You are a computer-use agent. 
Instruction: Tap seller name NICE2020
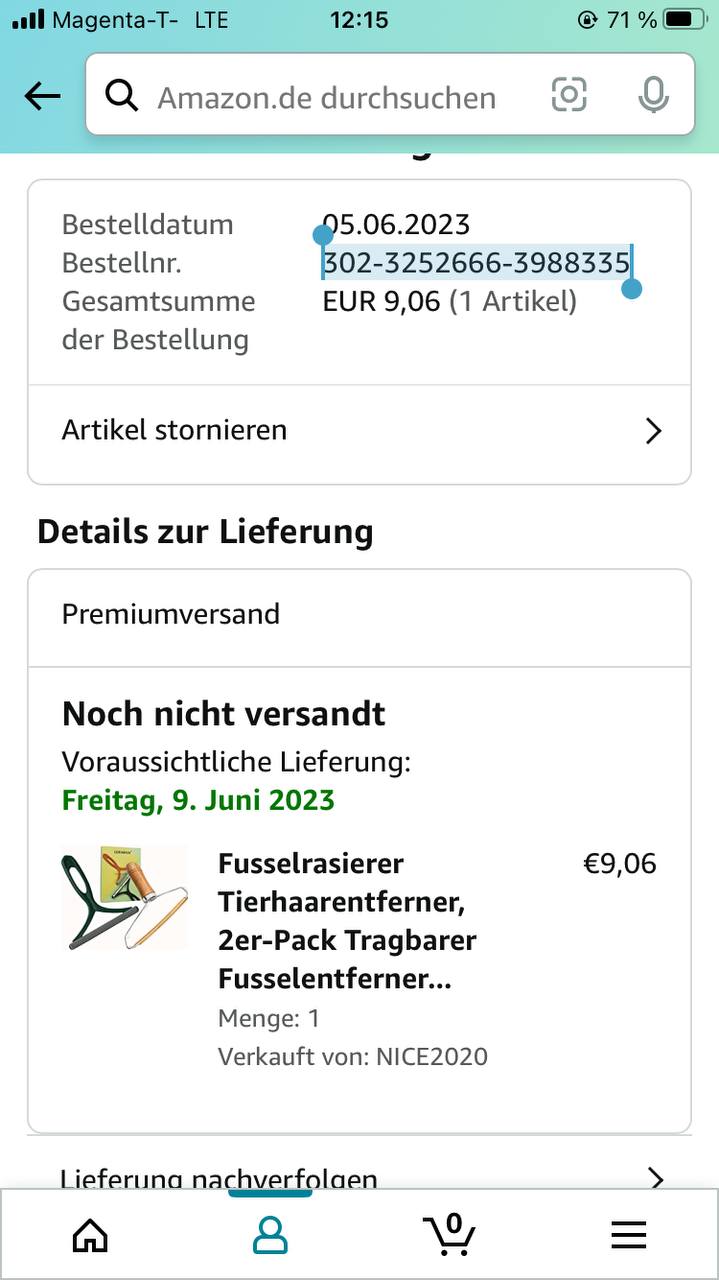tap(431, 1056)
